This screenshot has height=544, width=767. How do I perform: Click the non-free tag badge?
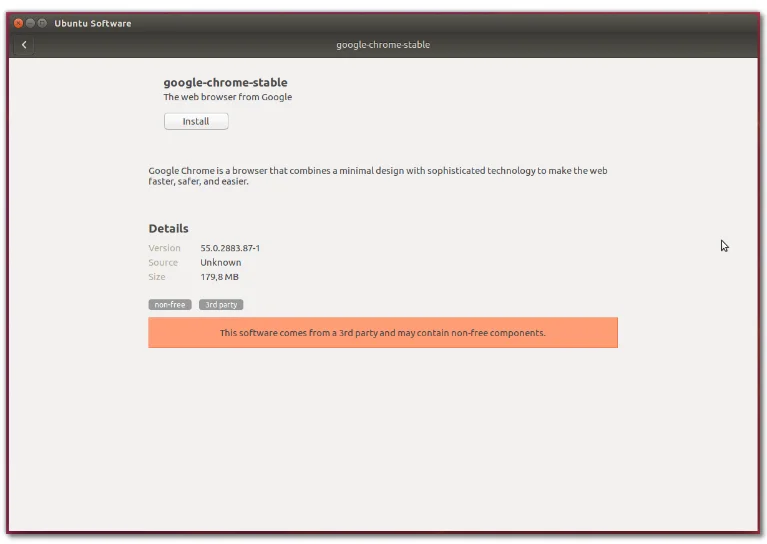coord(170,304)
